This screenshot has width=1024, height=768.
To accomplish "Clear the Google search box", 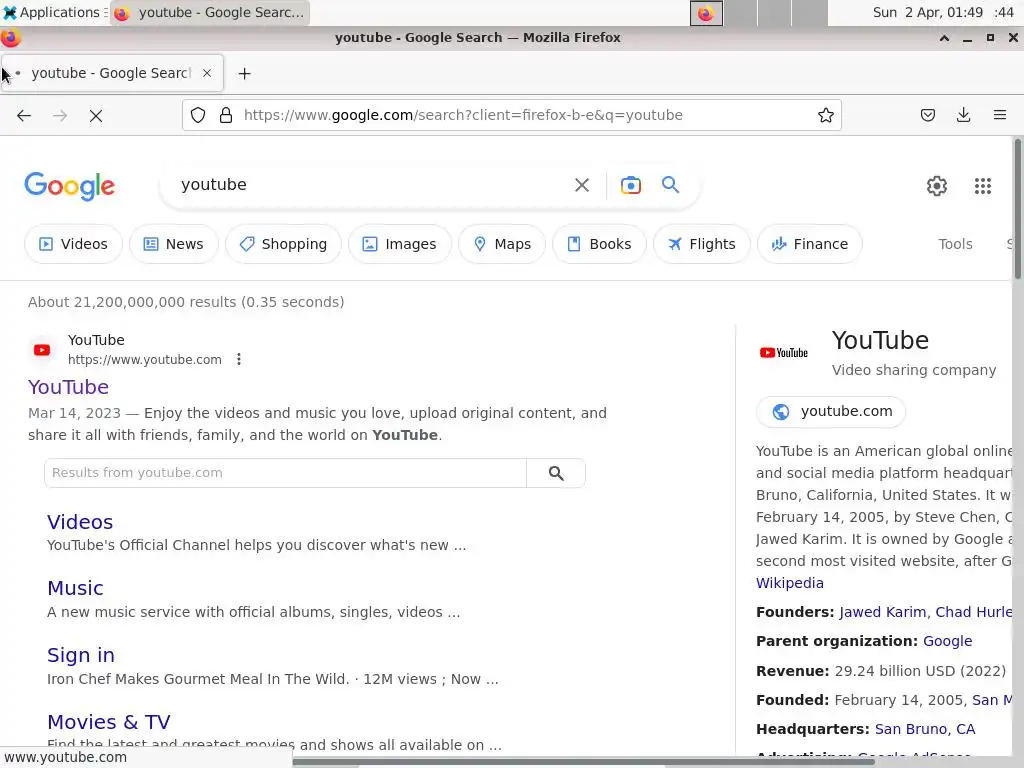I will coord(582,185).
